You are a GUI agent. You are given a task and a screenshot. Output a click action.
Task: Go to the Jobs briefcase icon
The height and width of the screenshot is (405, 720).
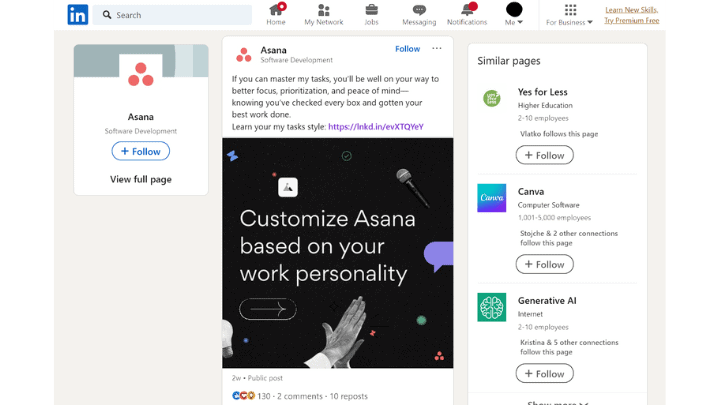point(371,10)
